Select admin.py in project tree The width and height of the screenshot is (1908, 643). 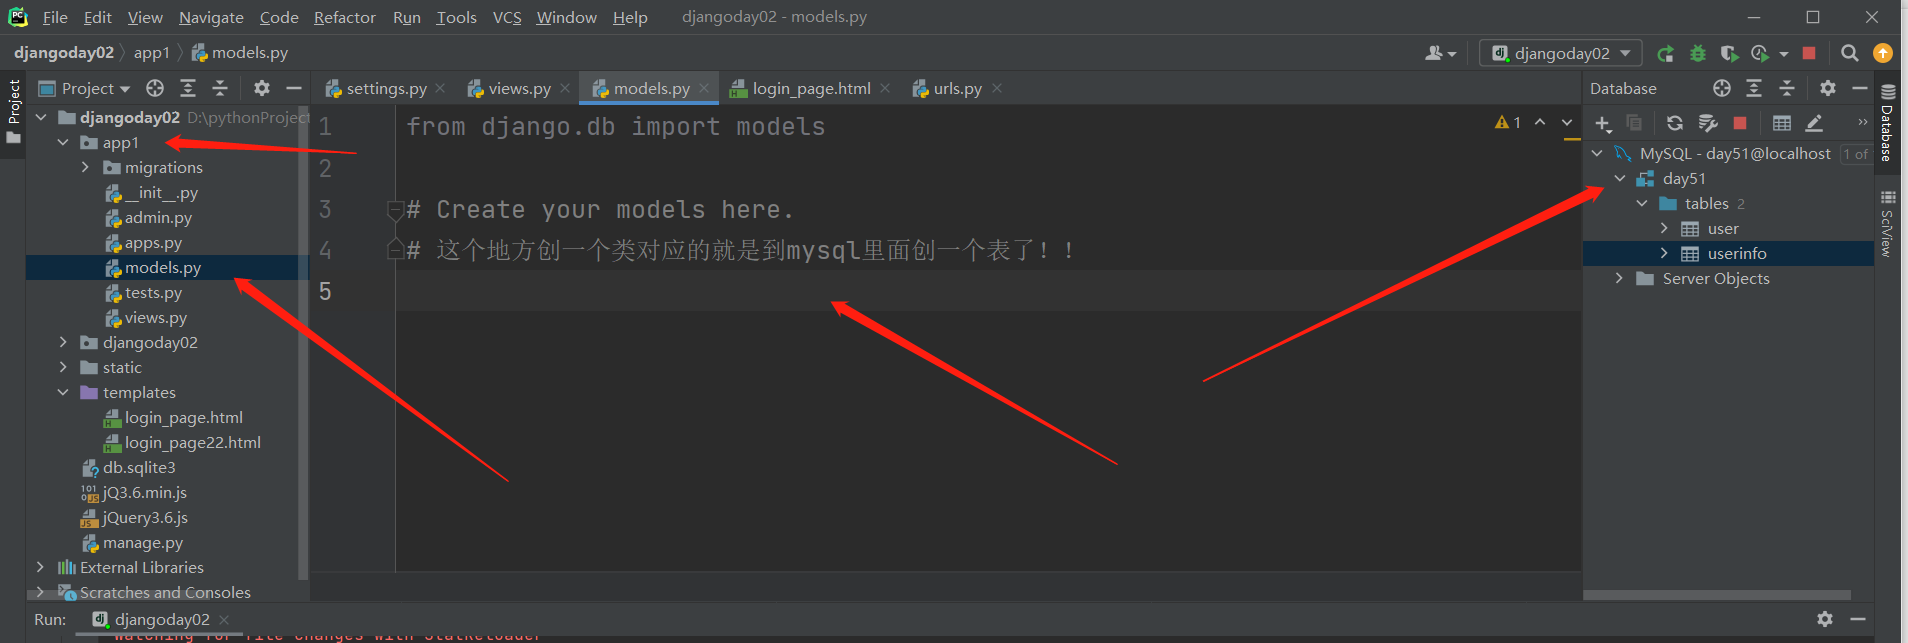click(x=158, y=218)
